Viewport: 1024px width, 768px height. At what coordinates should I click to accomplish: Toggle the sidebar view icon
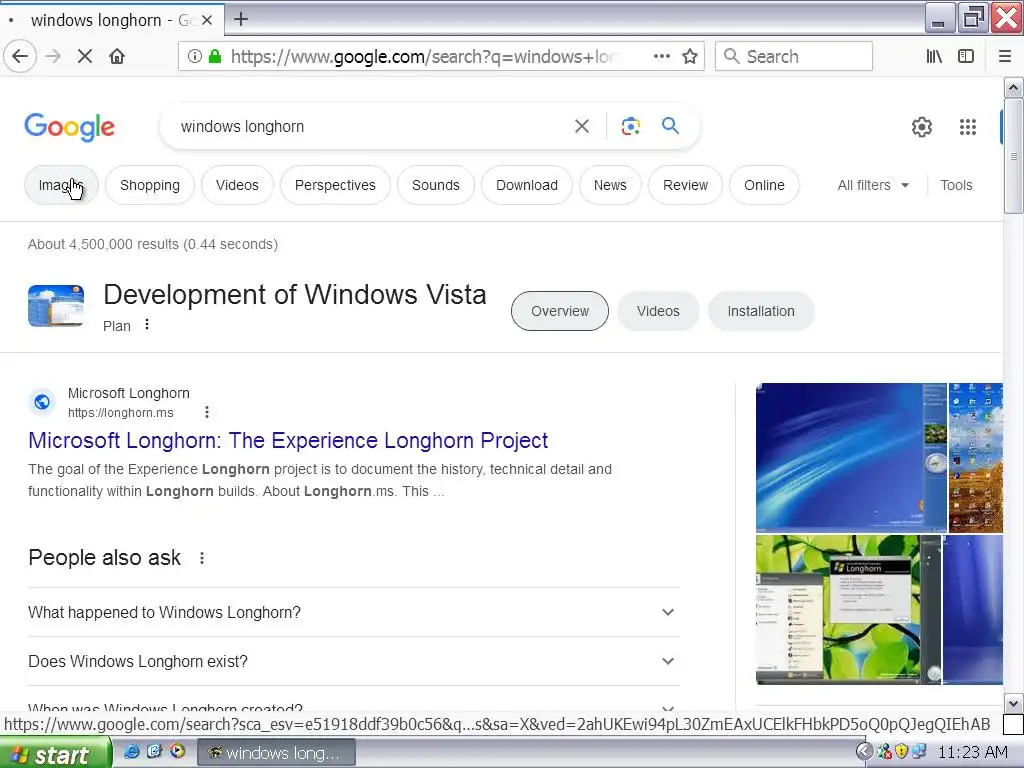click(x=966, y=56)
